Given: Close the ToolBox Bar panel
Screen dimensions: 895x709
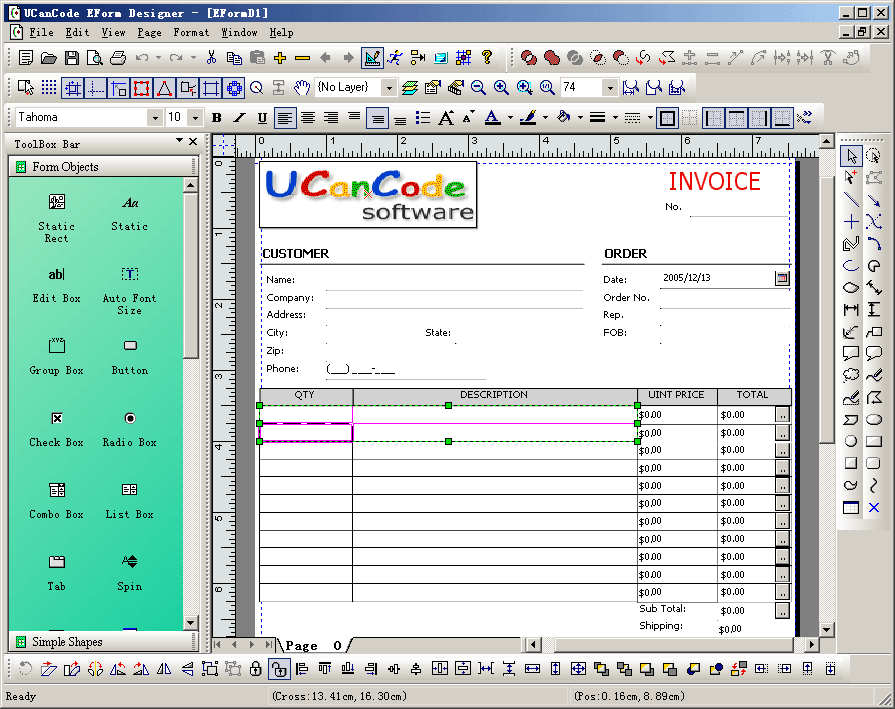Looking at the screenshot, I should click(x=193, y=141).
